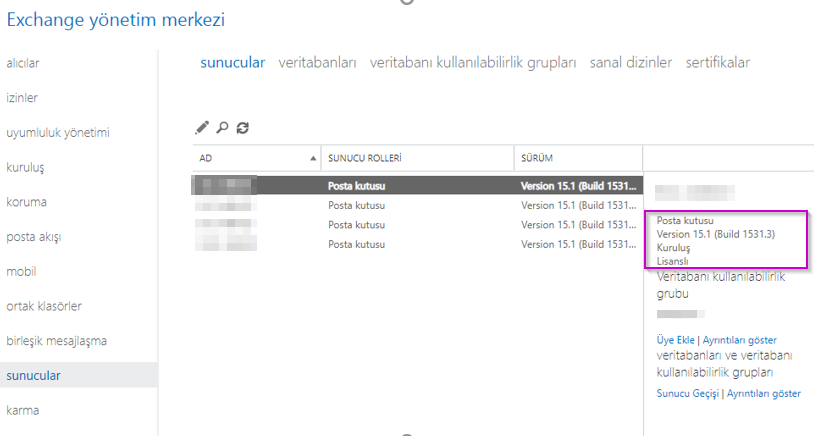Open izinler in the left menu
814x436 pixels.
(22, 98)
